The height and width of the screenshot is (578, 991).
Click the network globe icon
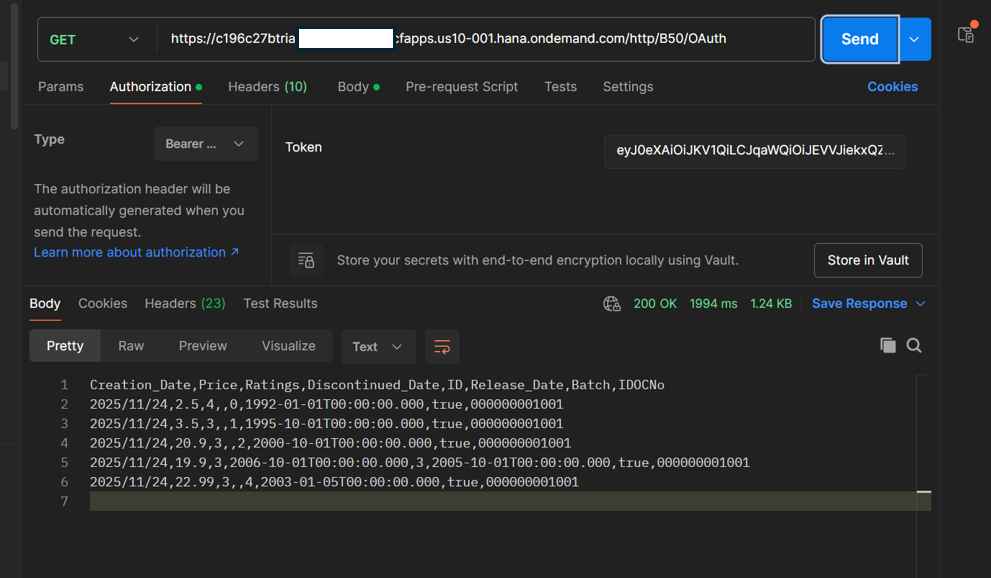tap(612, 304)
